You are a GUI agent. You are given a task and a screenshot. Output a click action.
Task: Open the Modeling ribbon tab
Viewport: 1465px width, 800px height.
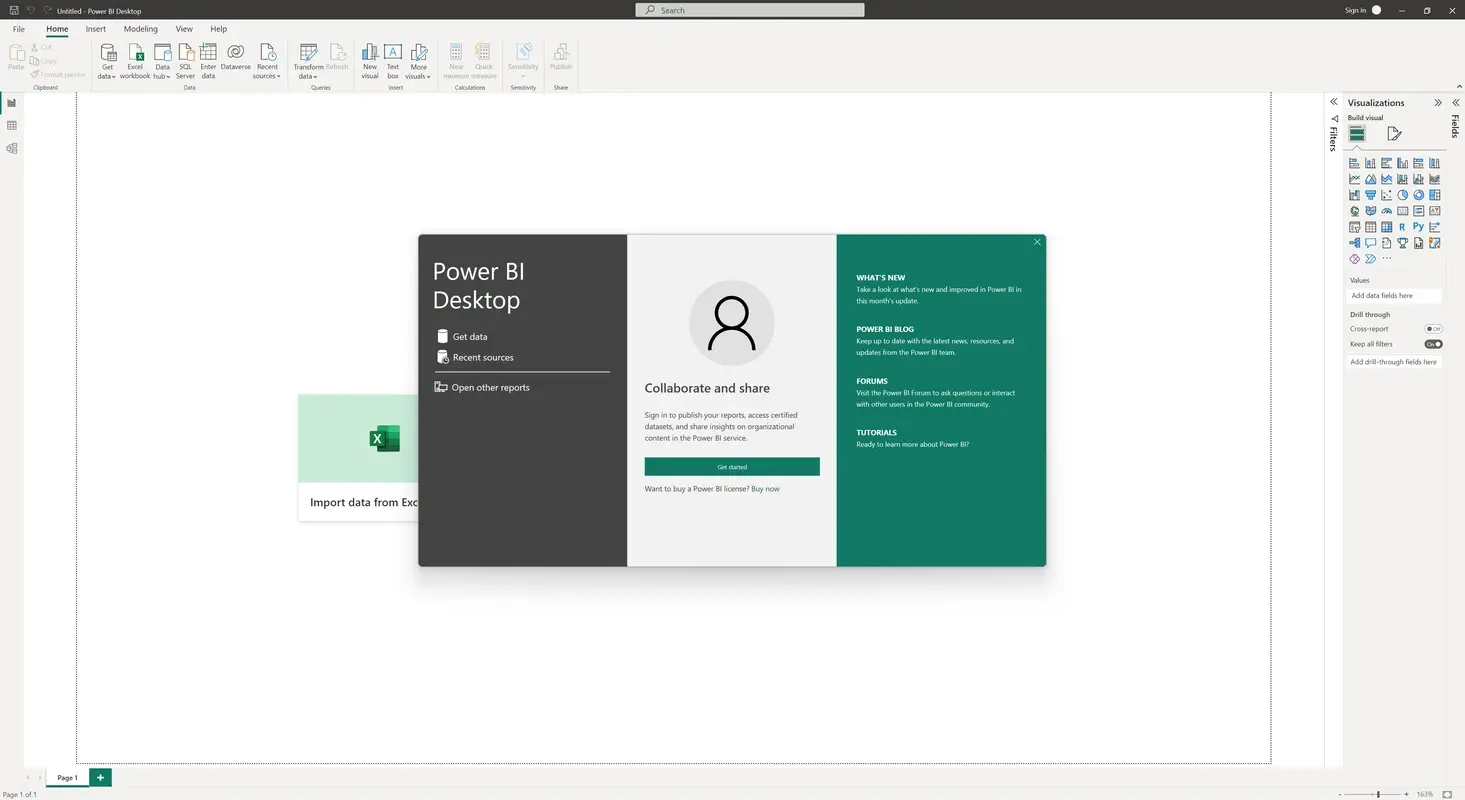coord(140,28)
